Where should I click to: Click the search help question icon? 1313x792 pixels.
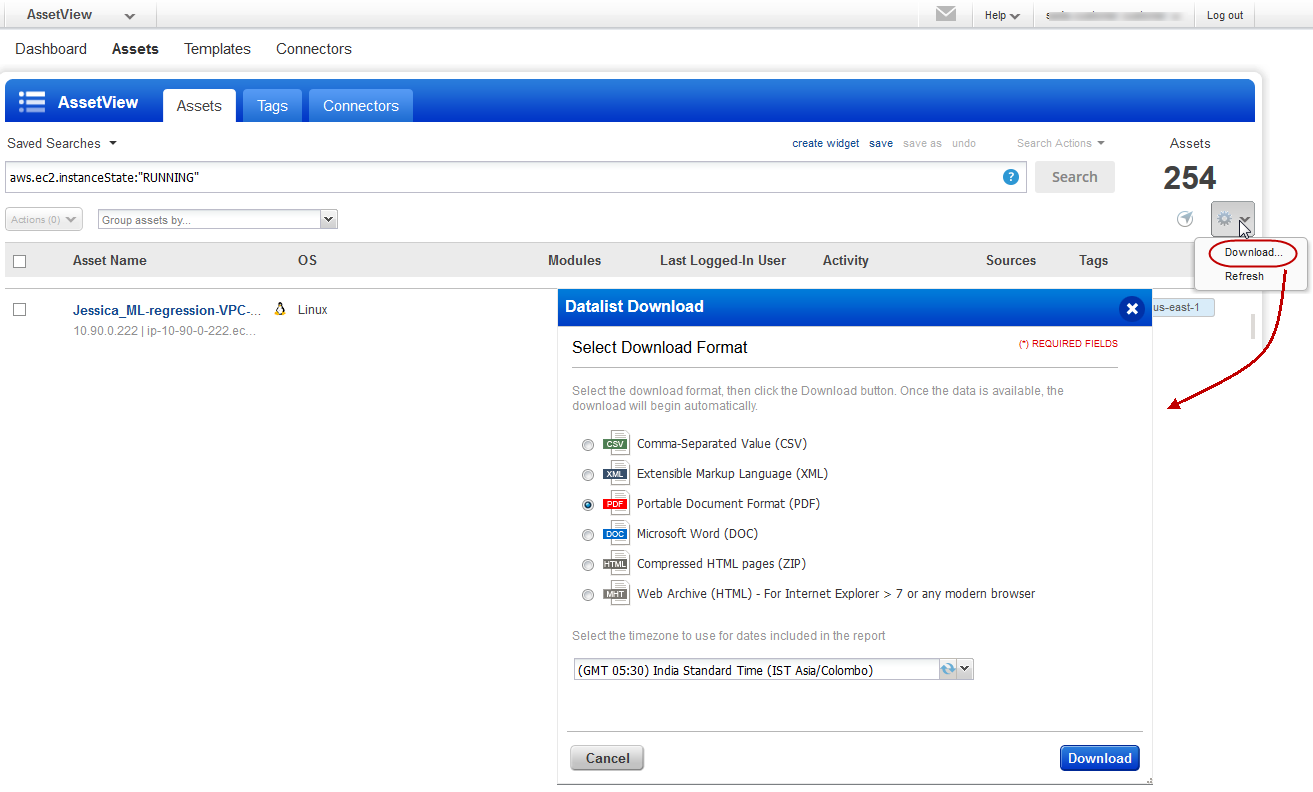[x=1011, y=177]
